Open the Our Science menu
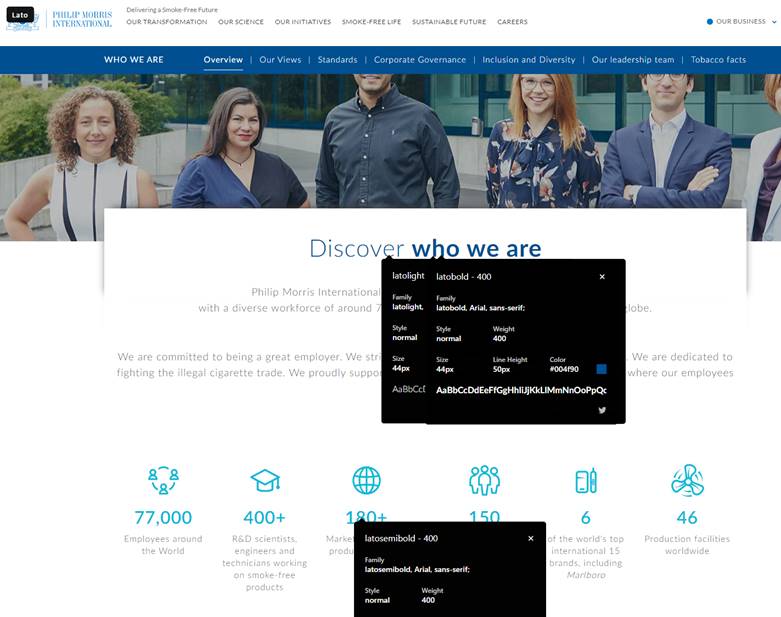 (241, 22)
